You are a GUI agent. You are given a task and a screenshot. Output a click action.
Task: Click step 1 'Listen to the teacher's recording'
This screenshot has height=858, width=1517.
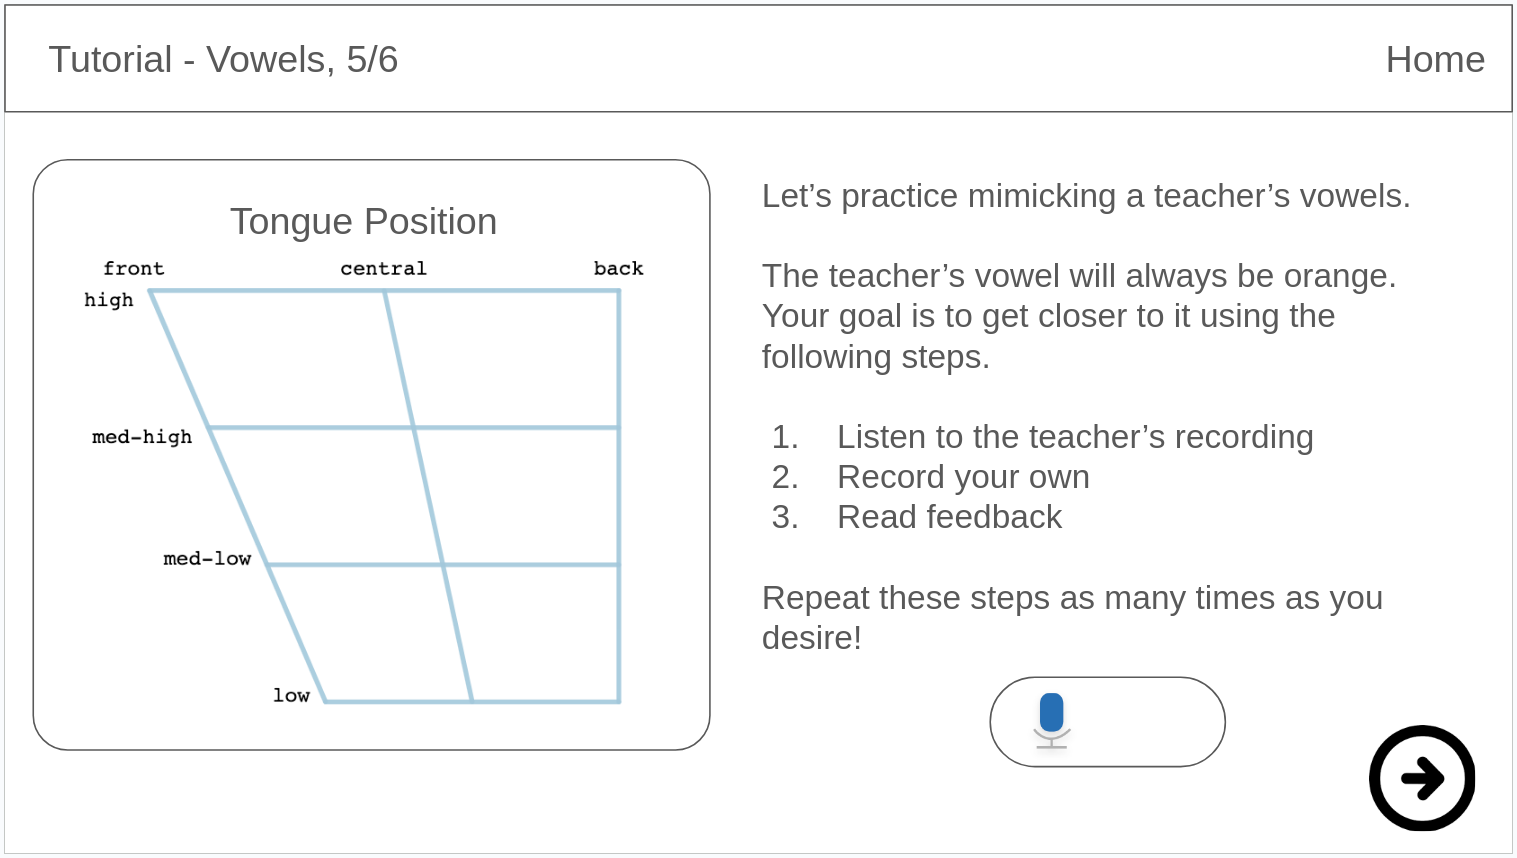coord(1074,437)
